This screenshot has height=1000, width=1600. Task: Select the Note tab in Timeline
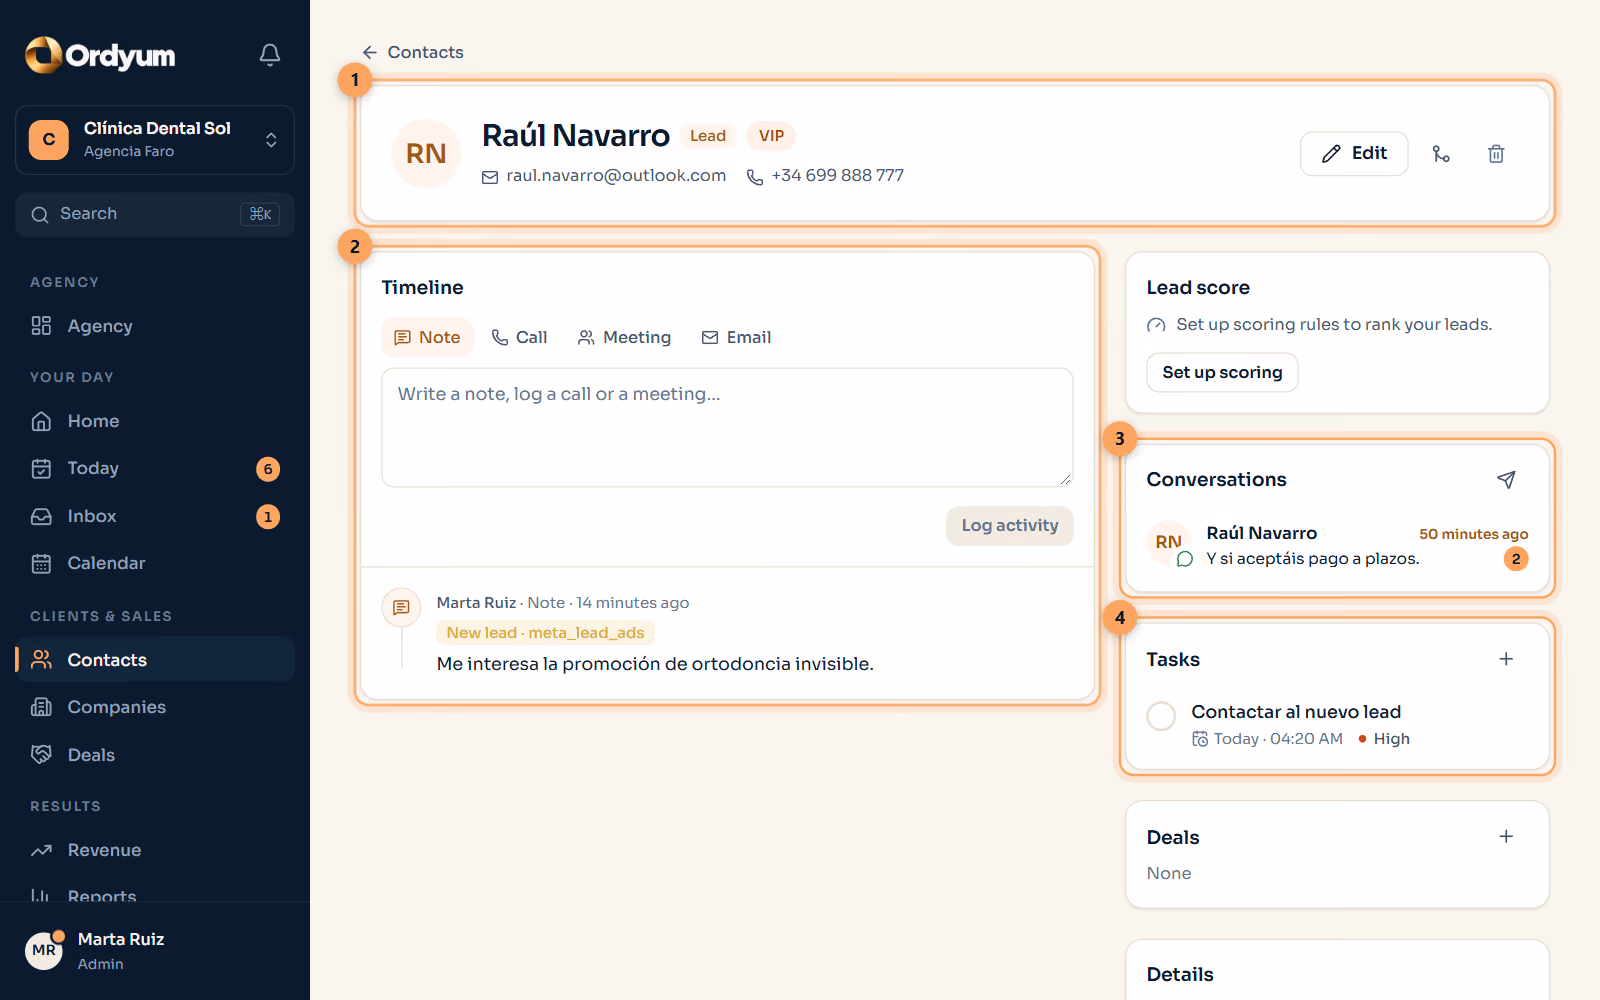coord(427,338)
